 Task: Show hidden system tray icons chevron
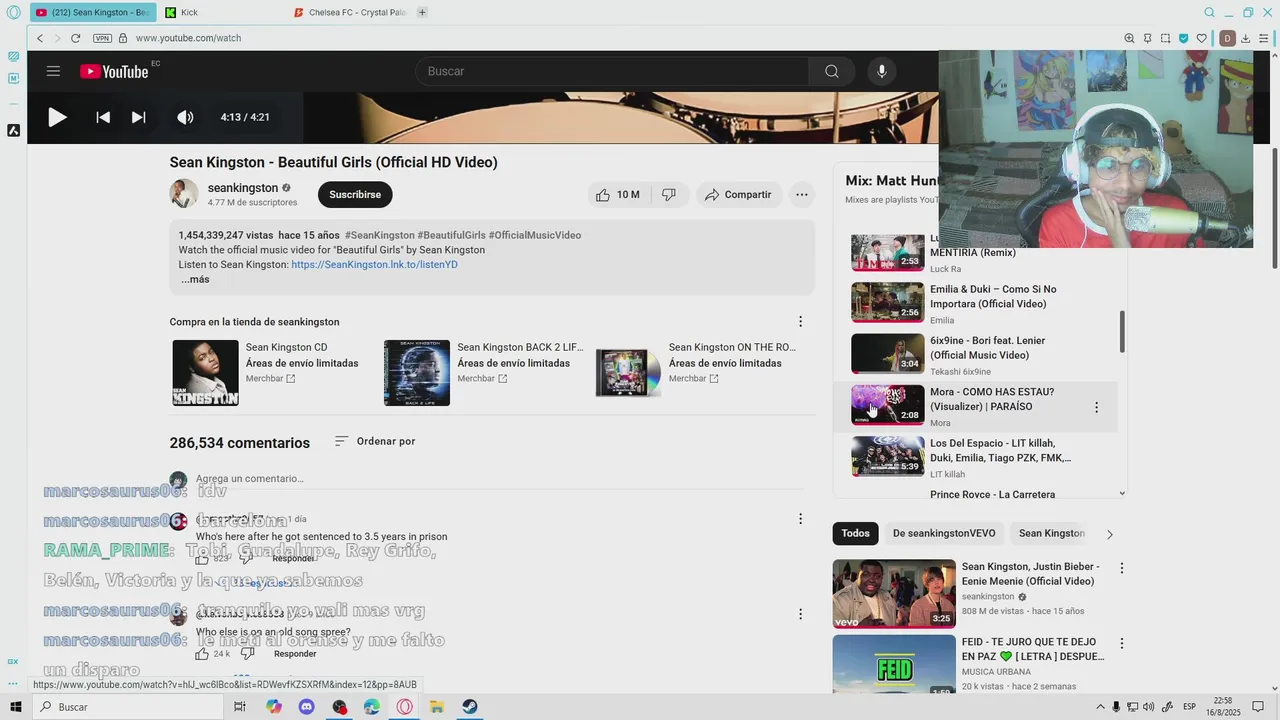pyautogui.click(x=1100, y=707)
